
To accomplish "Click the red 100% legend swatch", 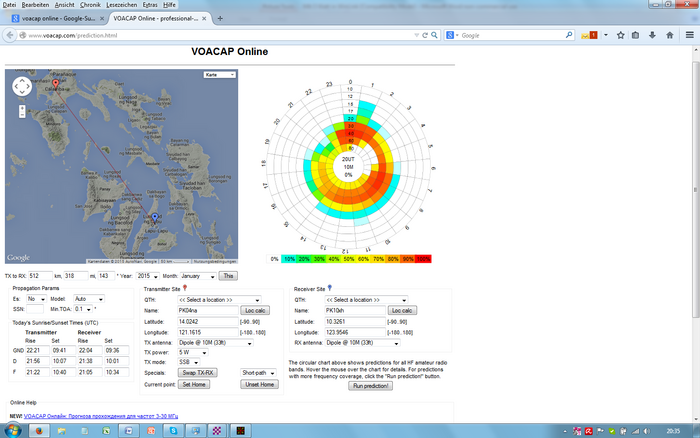I will click(423, 259).
